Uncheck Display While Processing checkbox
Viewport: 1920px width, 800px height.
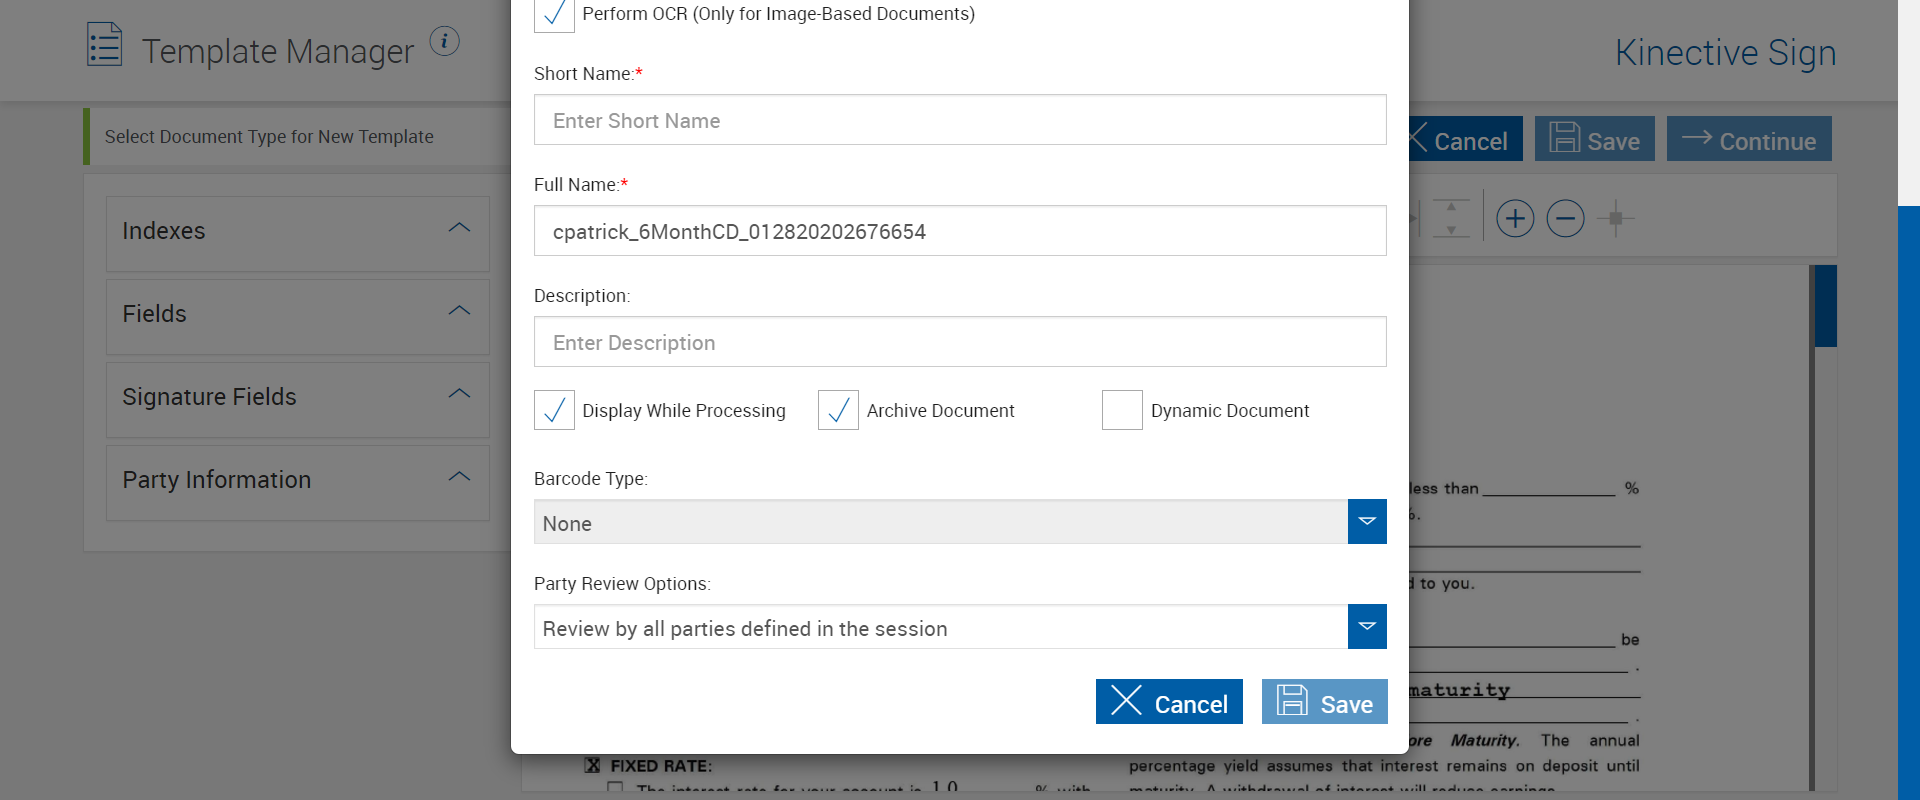[554, 410]
